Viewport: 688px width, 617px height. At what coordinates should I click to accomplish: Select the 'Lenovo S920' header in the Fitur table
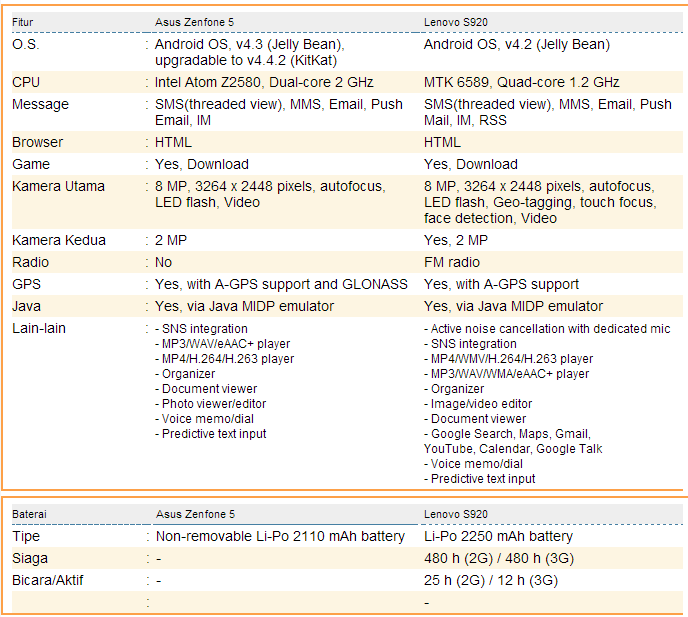(455, 22)
